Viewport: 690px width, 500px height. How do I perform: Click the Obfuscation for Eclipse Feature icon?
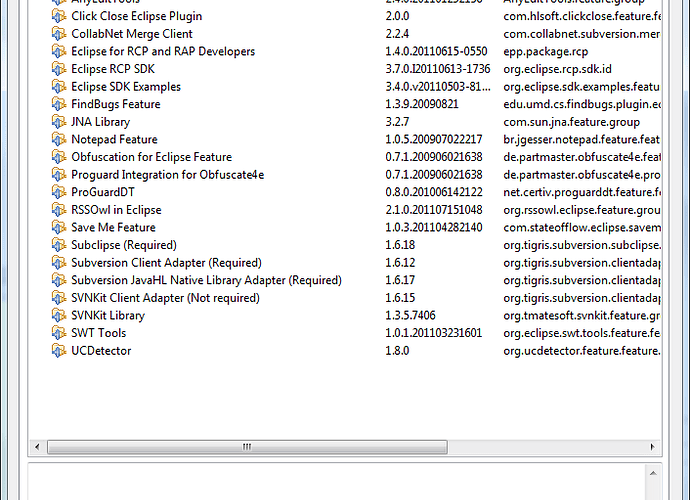59,157
